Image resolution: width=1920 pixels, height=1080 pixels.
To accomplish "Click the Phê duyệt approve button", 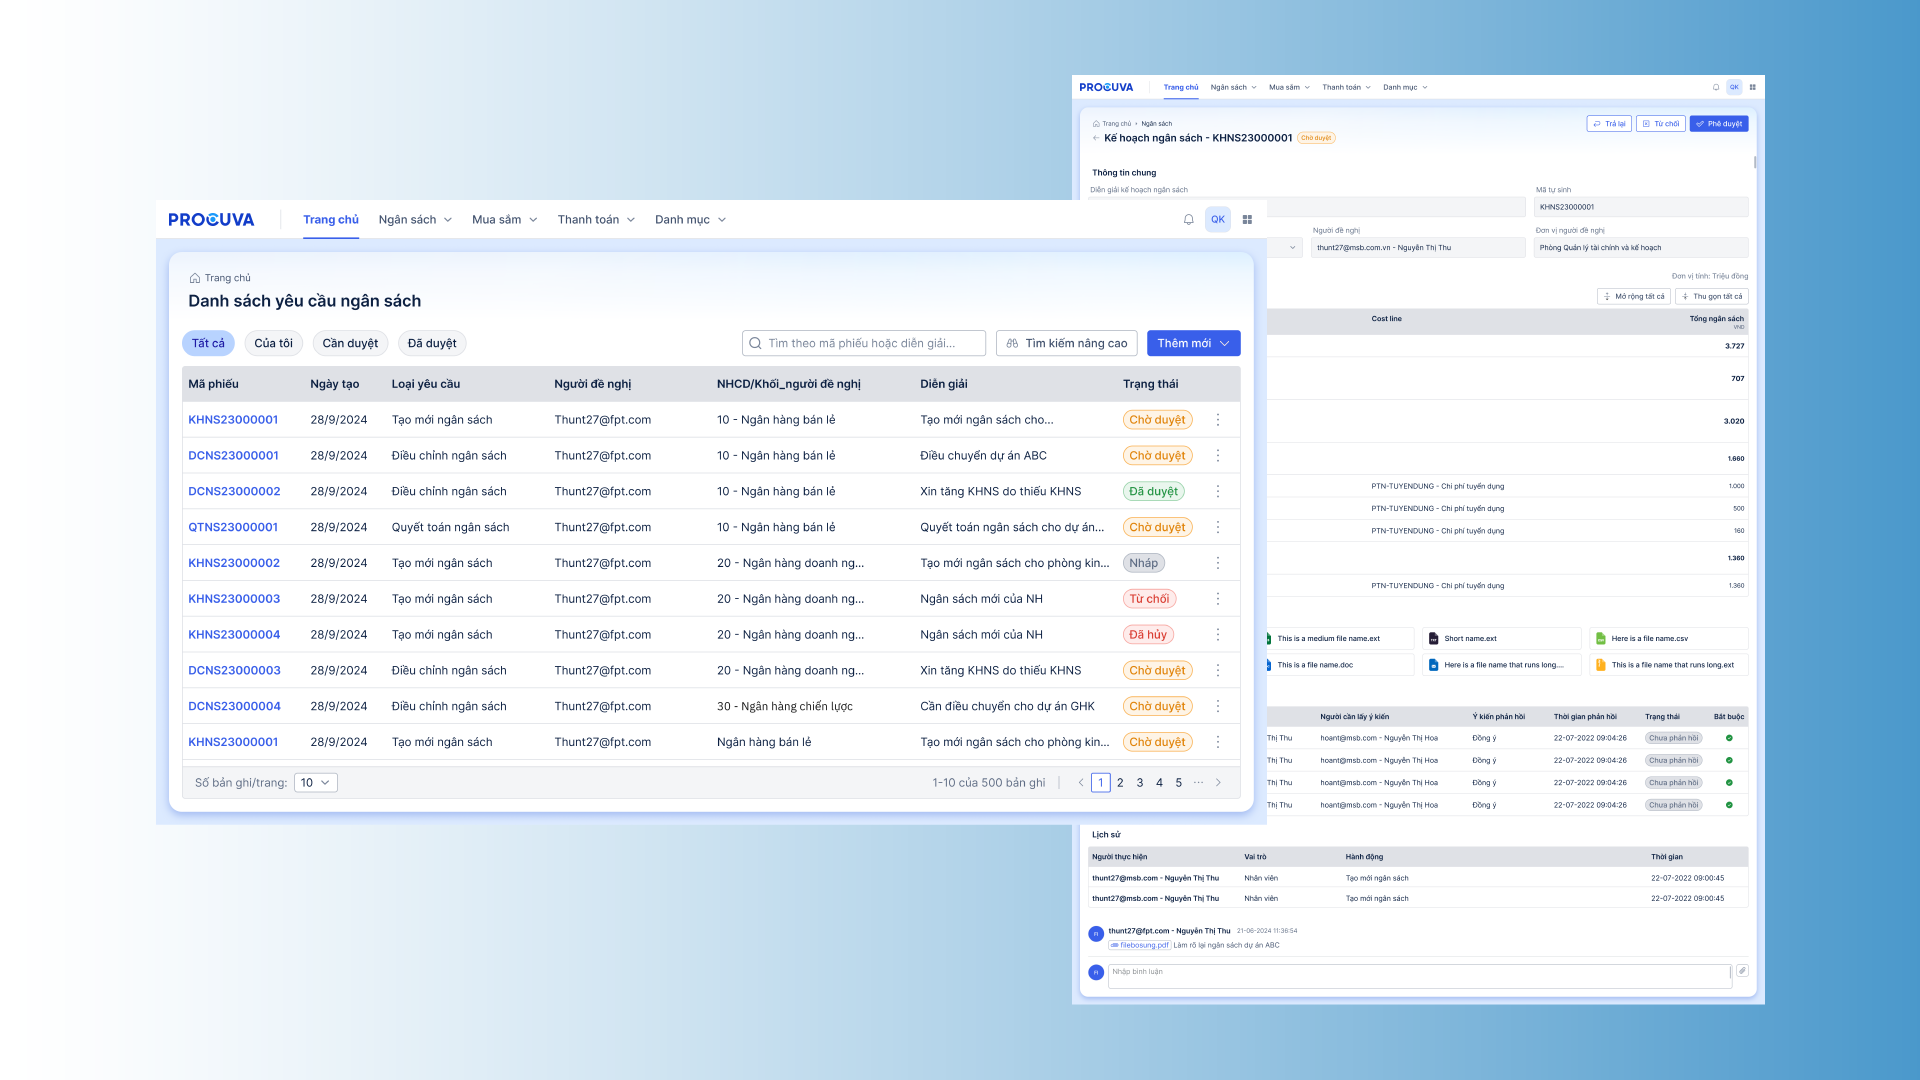I will (1719, 124).
